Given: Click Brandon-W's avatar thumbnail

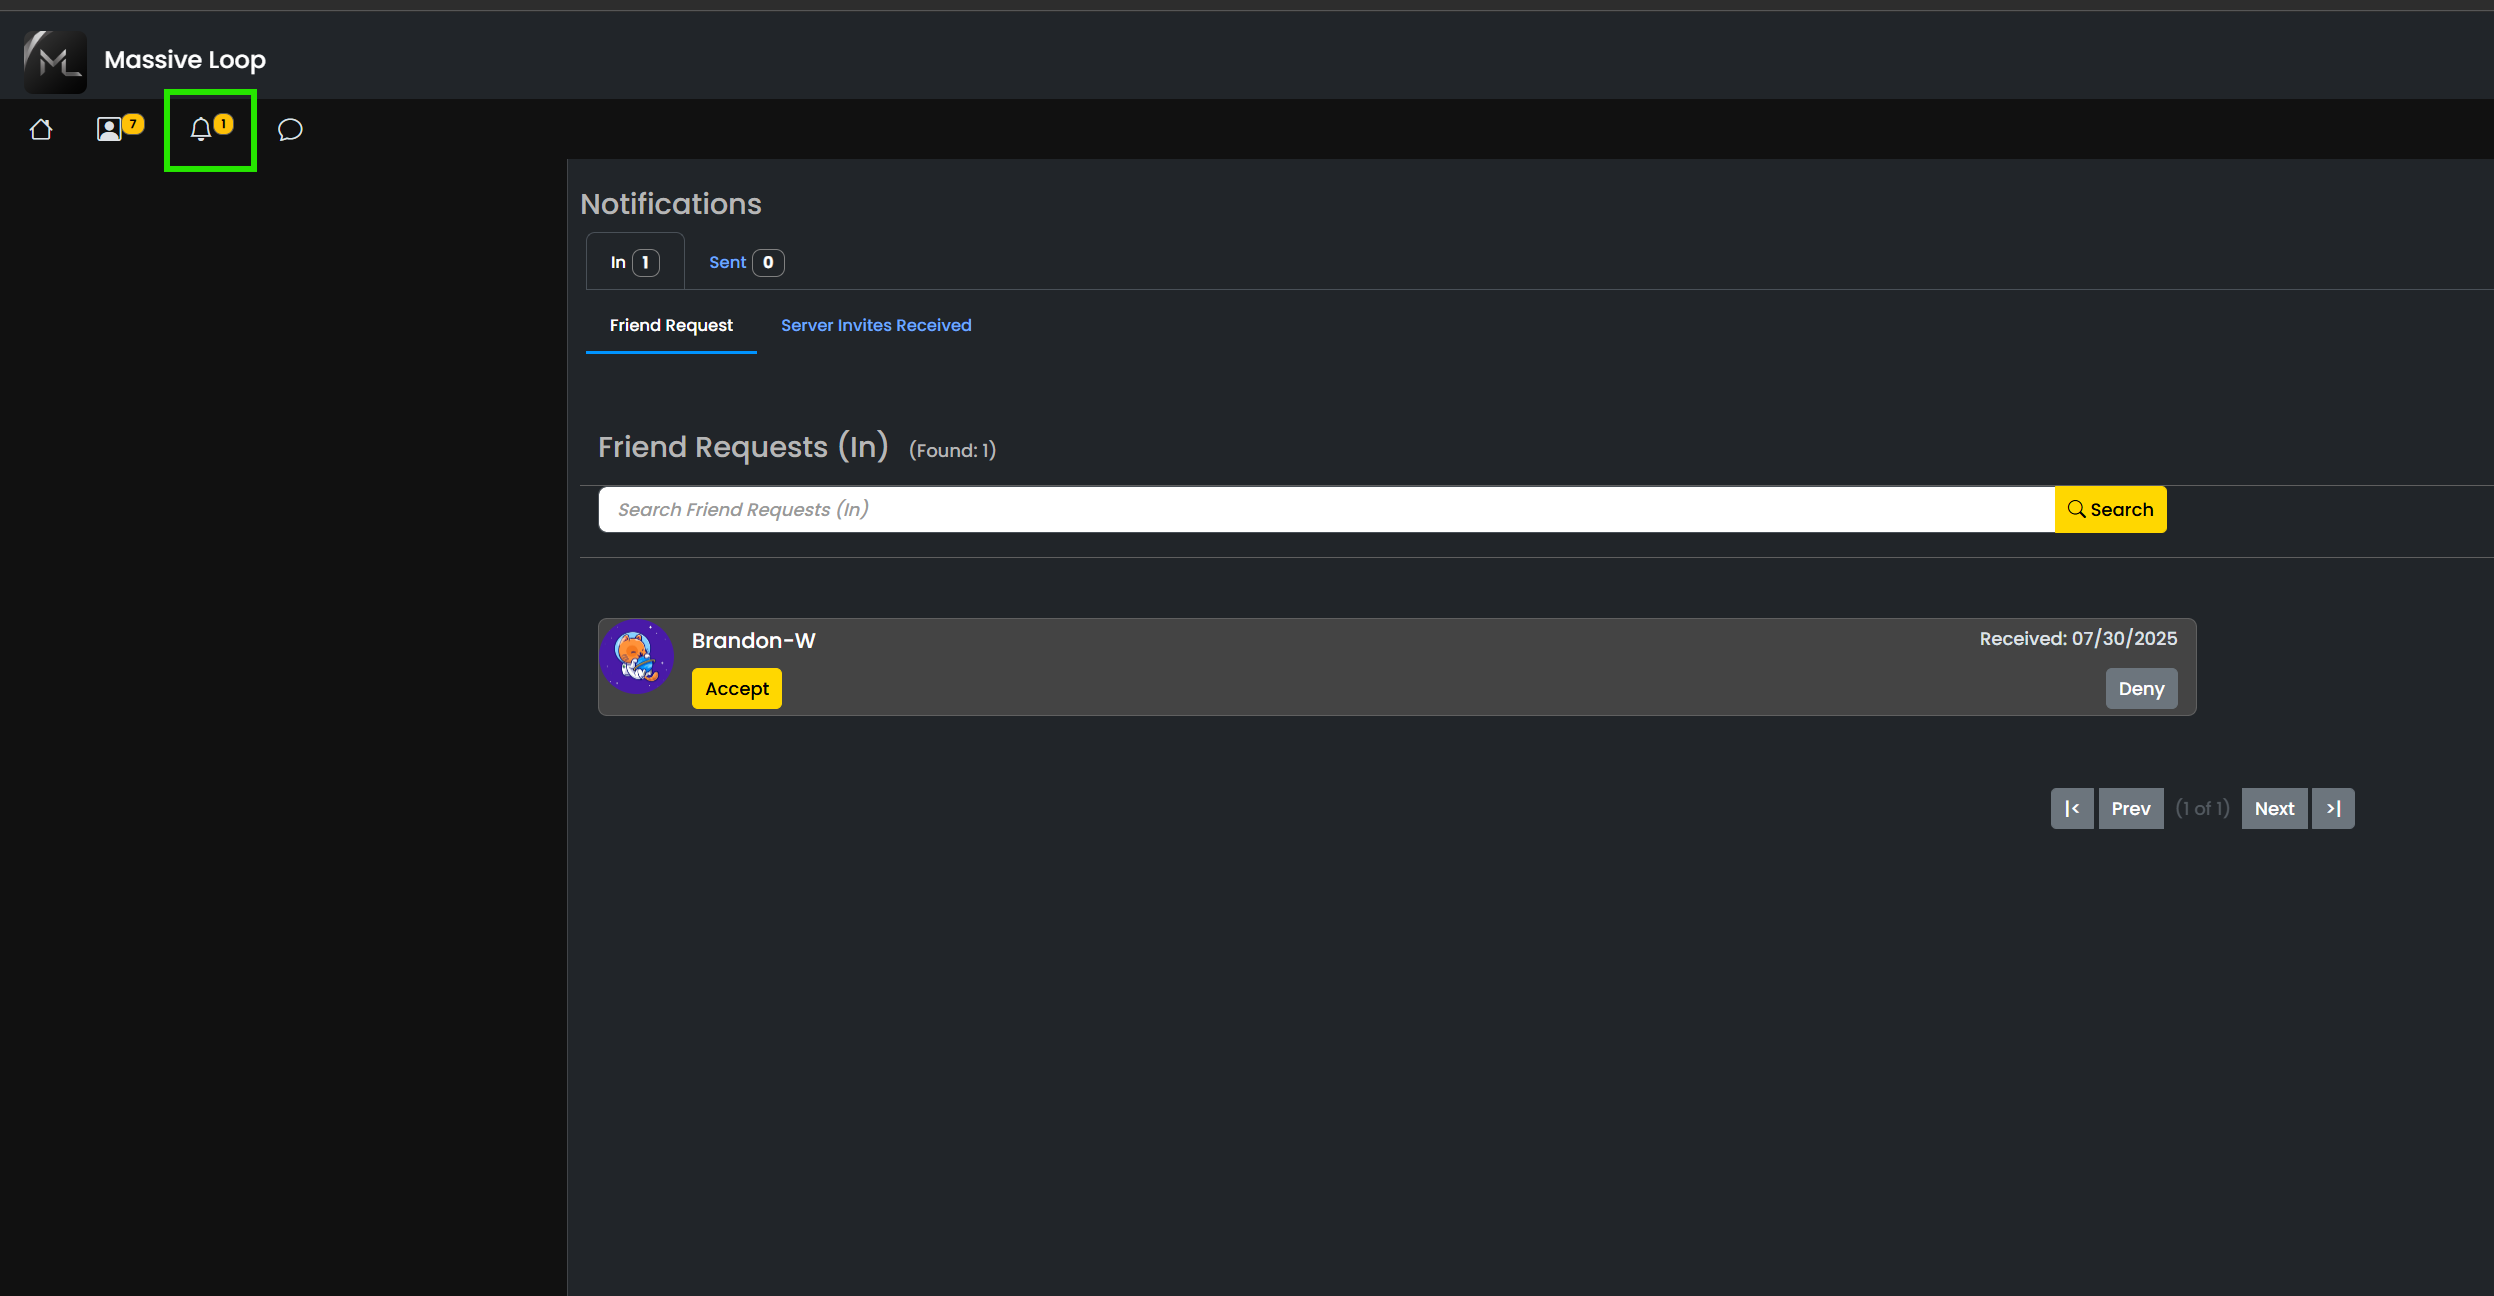Looking at the screenshot, I should 636,657.
